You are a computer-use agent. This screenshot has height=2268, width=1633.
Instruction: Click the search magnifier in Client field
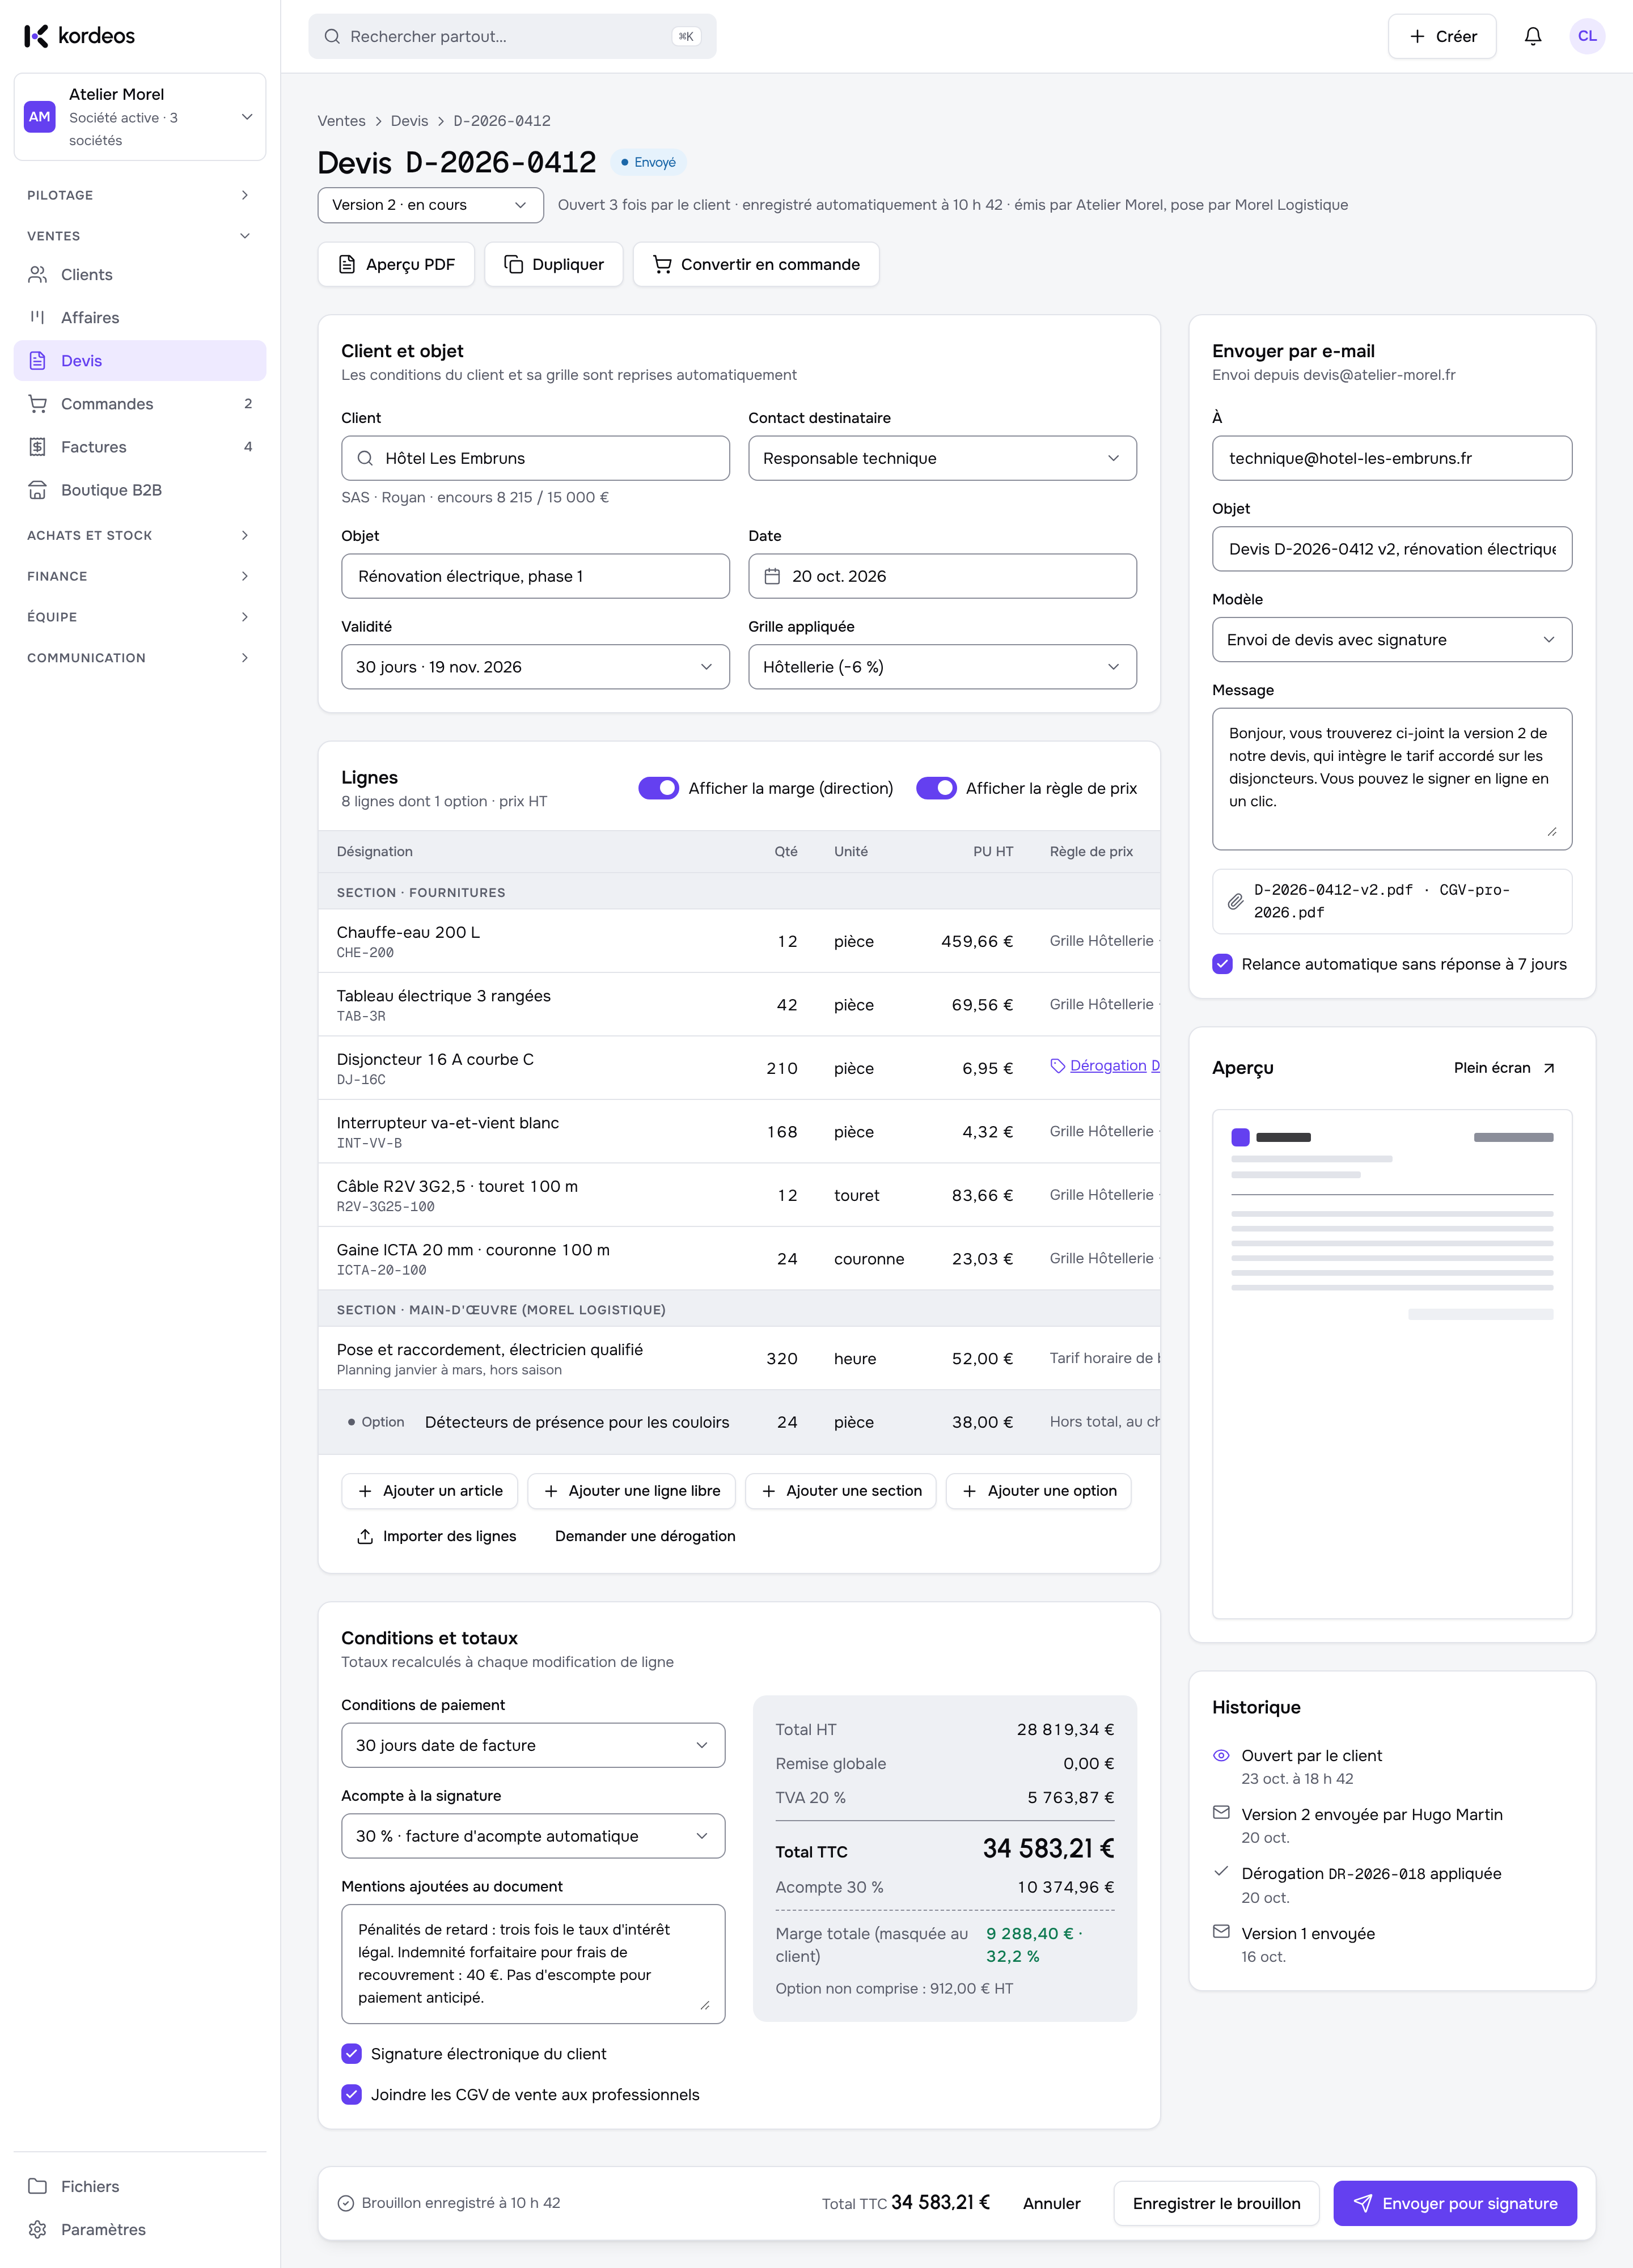point(365,458)
